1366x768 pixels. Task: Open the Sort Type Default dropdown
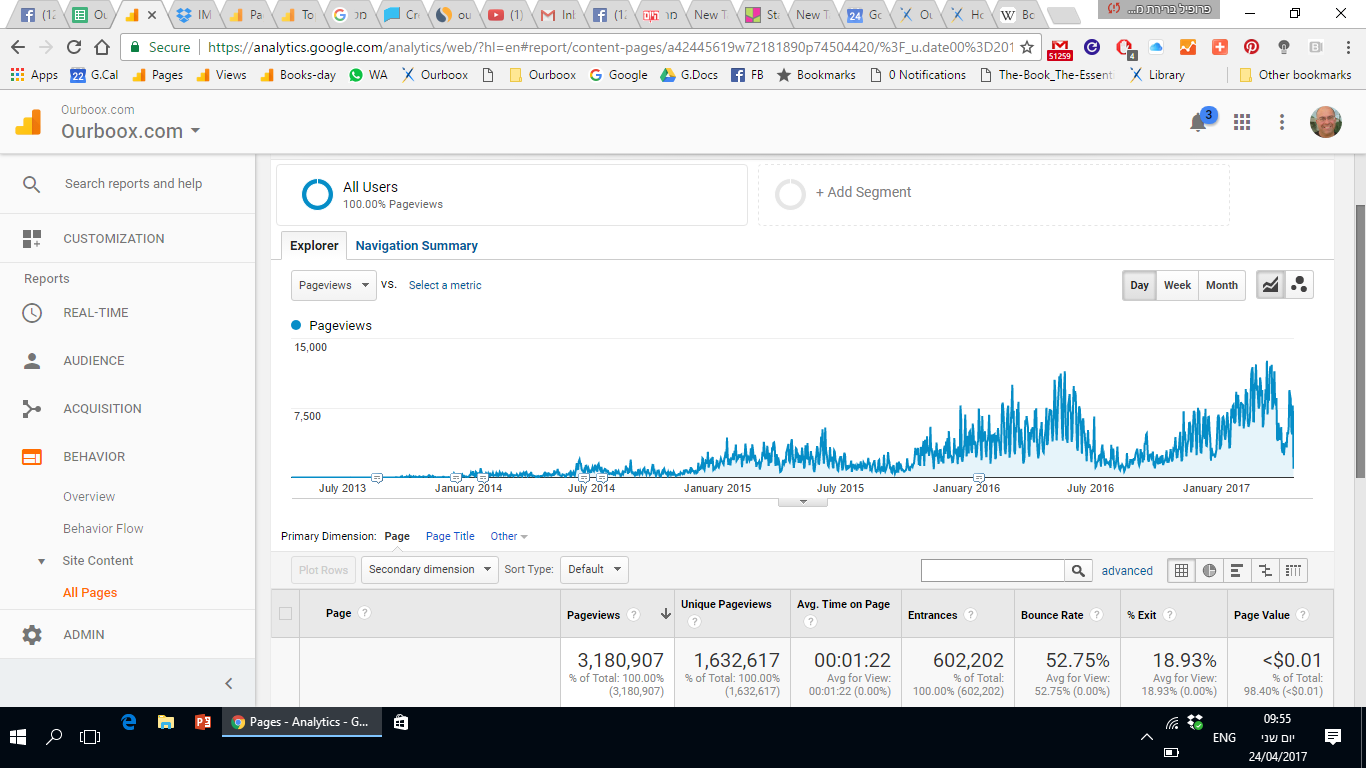594,570
